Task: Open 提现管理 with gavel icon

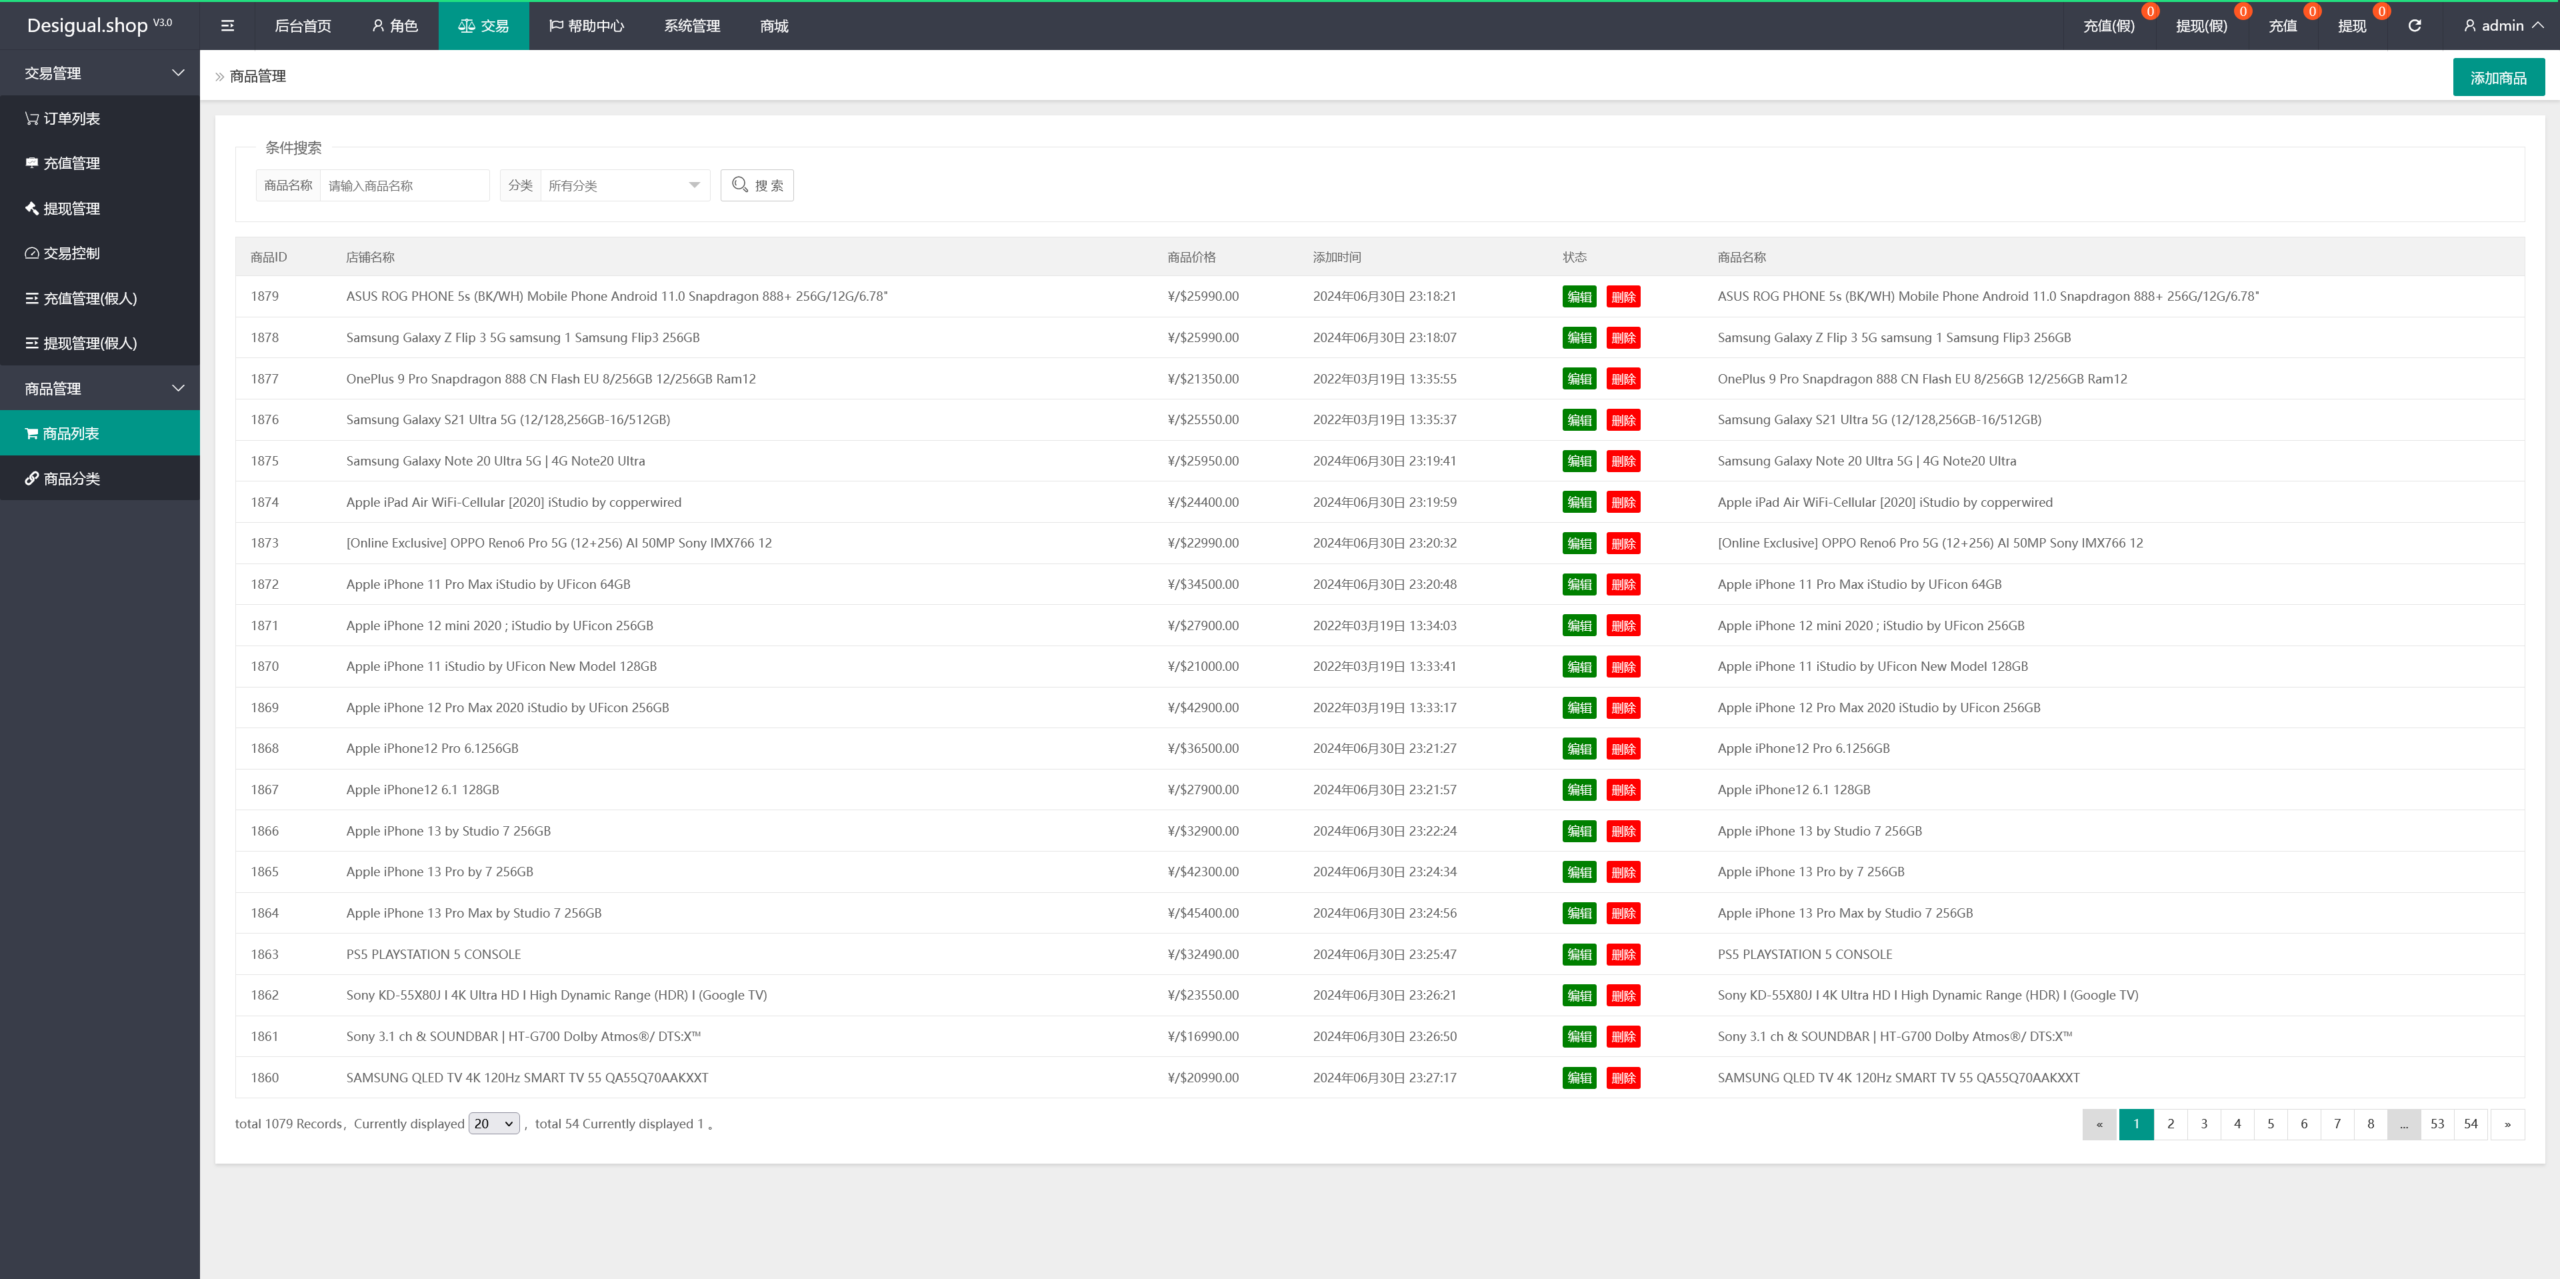Action: click(x=71, y=208)
